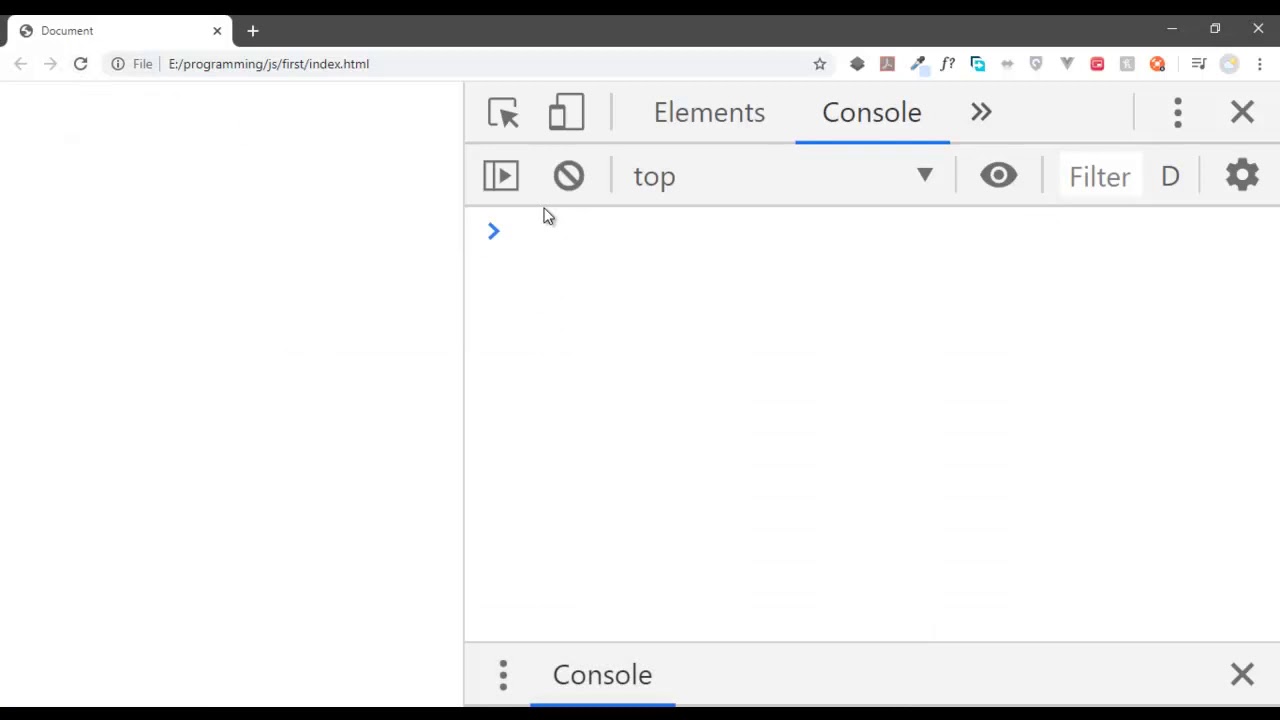1280x720 pixels.
Task: Switch to the Elements panel tab
Action: click(x=709, y=112)
